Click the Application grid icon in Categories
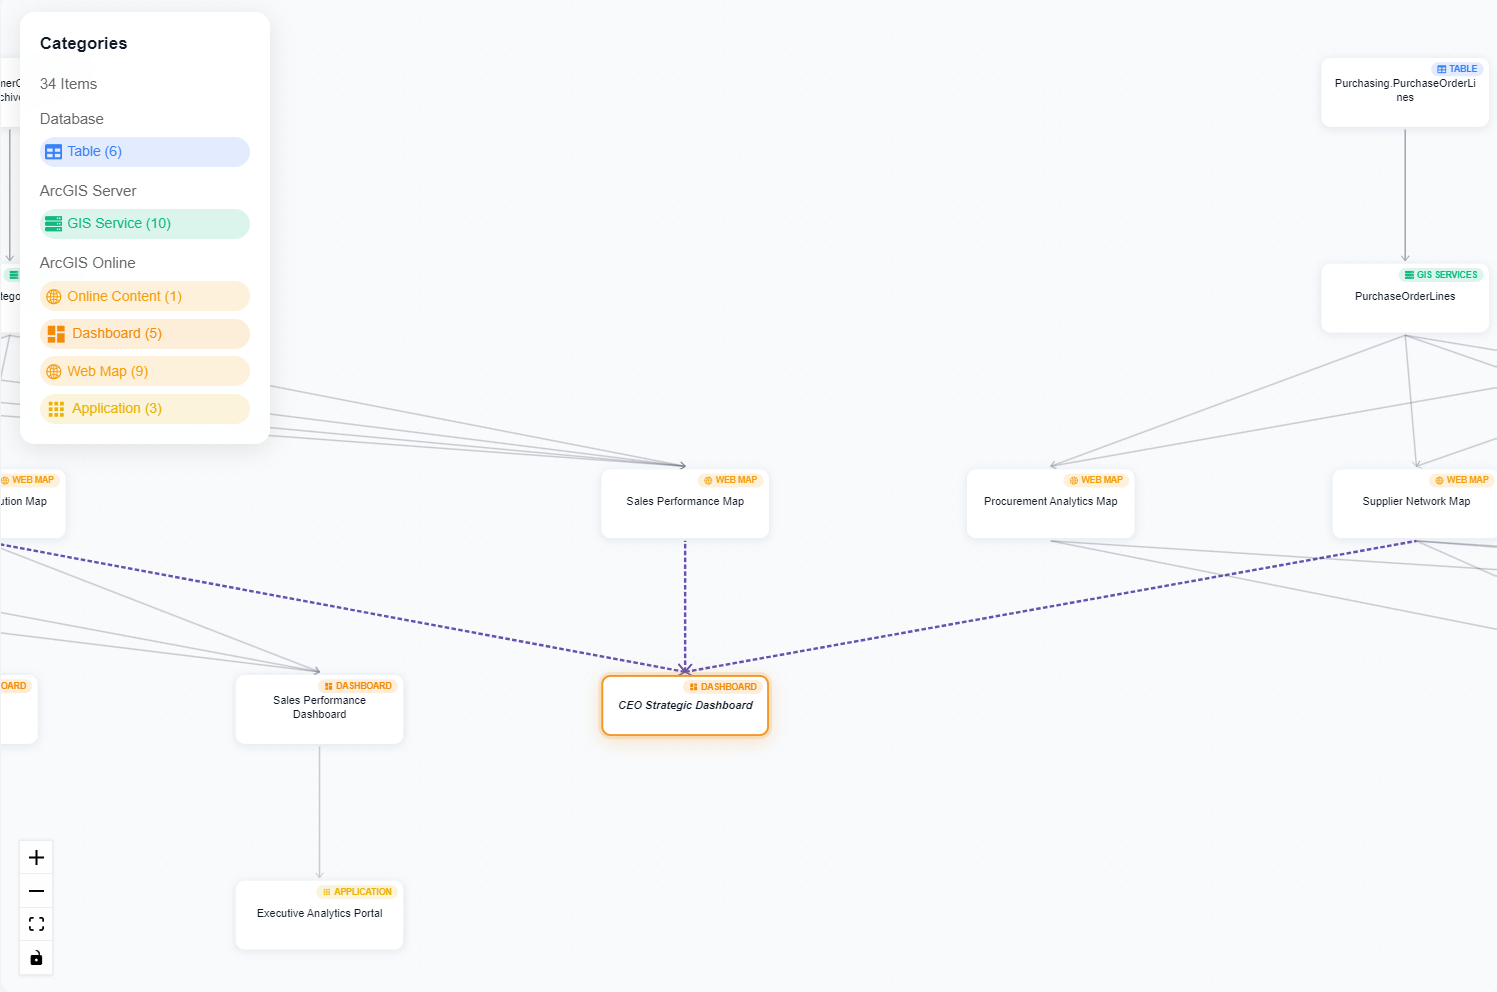 [x=55, y=408]
